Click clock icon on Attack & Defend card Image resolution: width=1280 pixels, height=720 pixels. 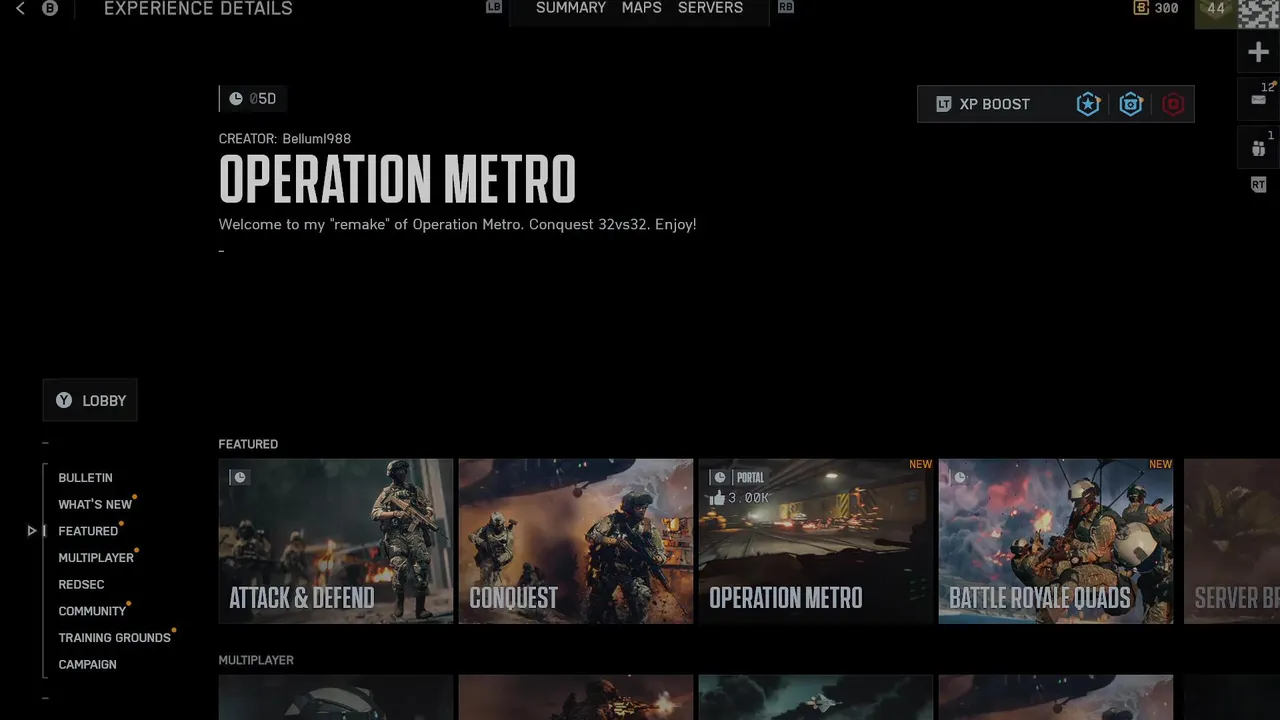coord(239,477)
